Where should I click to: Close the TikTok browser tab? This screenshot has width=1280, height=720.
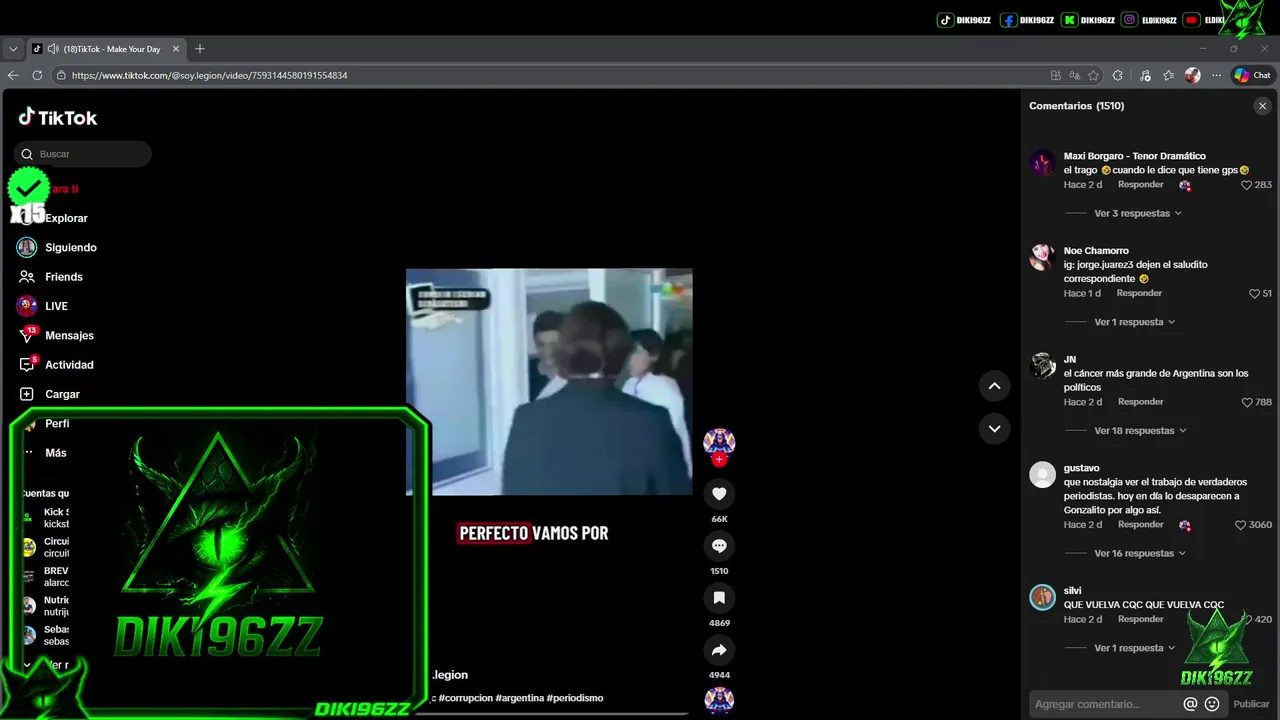176,48
